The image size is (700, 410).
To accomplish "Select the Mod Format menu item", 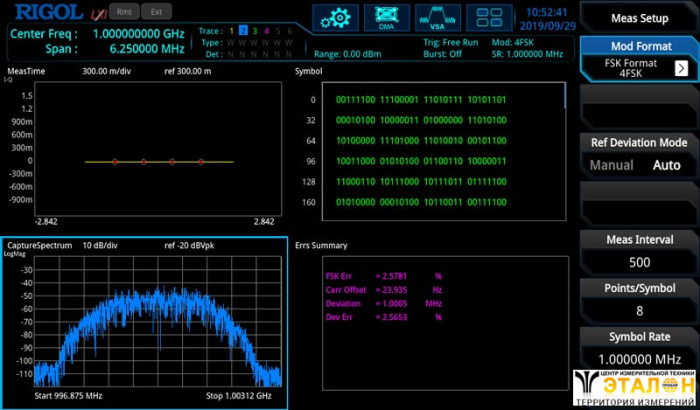I will pyautogui.click(x=640, y=47).
